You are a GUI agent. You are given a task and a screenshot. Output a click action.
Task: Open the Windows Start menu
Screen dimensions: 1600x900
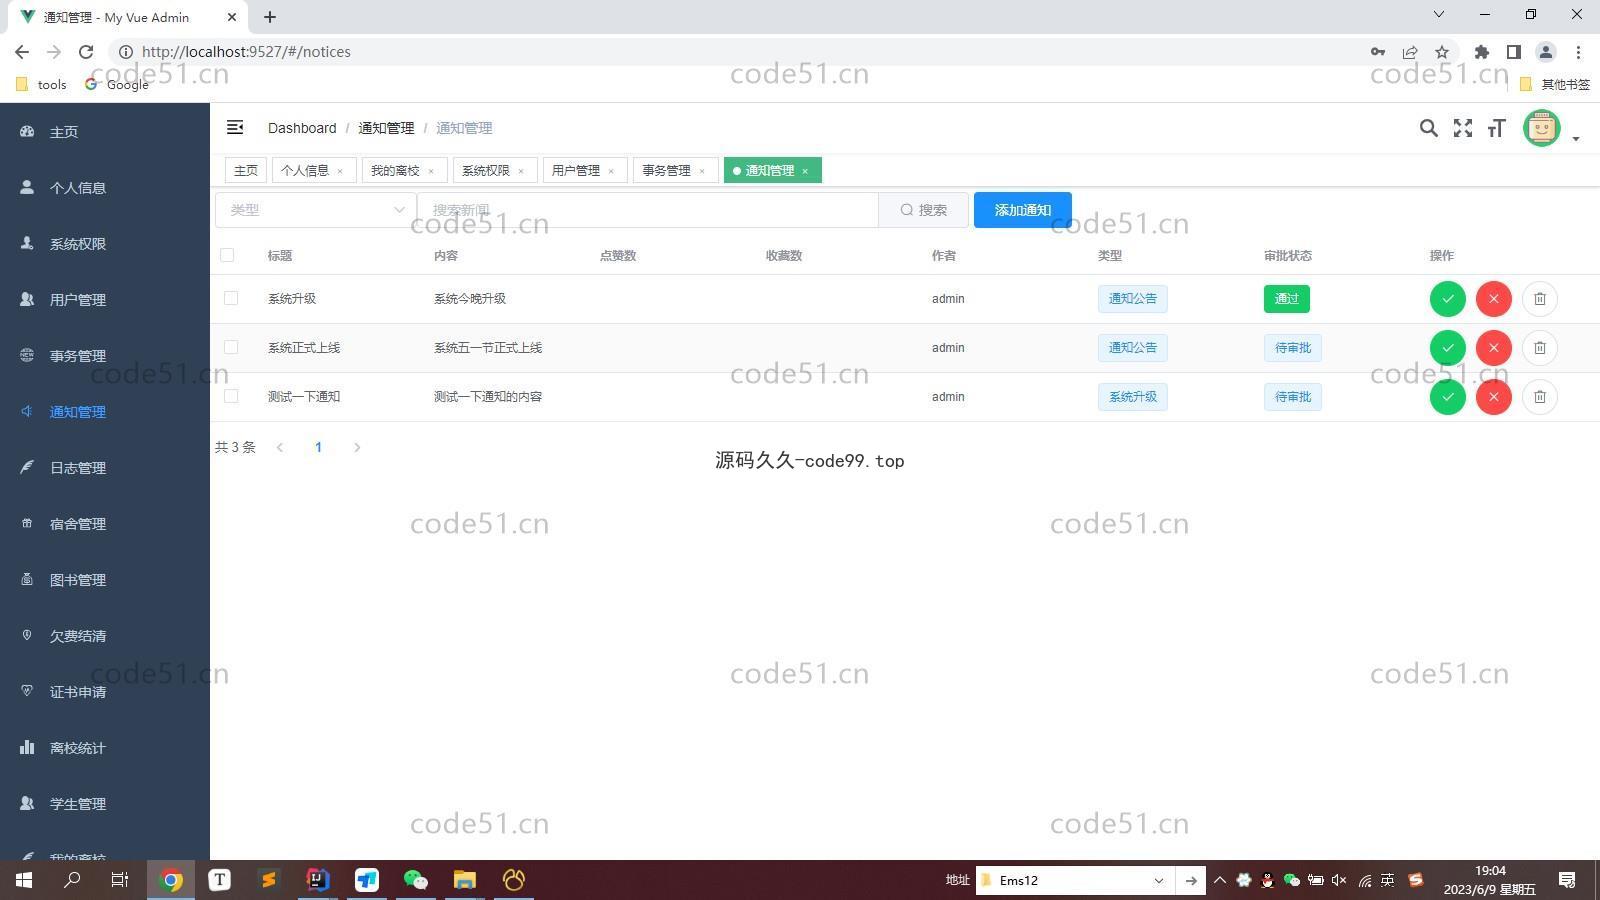(x=24, y=881)
